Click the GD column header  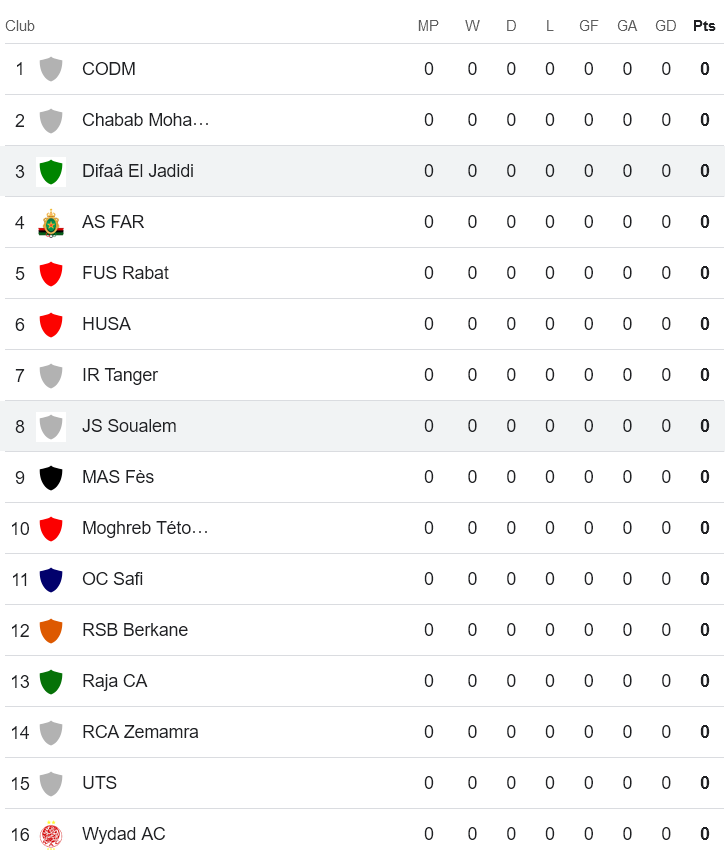(666, 26)
